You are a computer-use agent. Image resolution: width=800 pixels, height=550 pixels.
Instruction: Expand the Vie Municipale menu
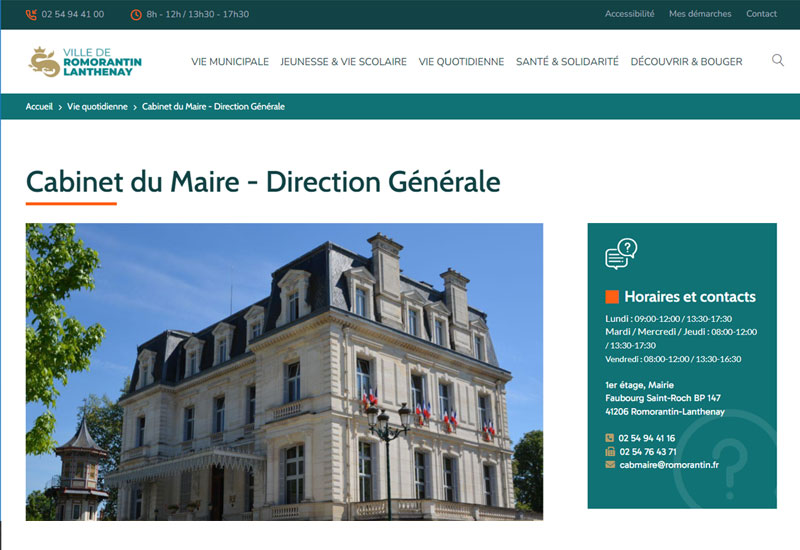click(230, 61)
